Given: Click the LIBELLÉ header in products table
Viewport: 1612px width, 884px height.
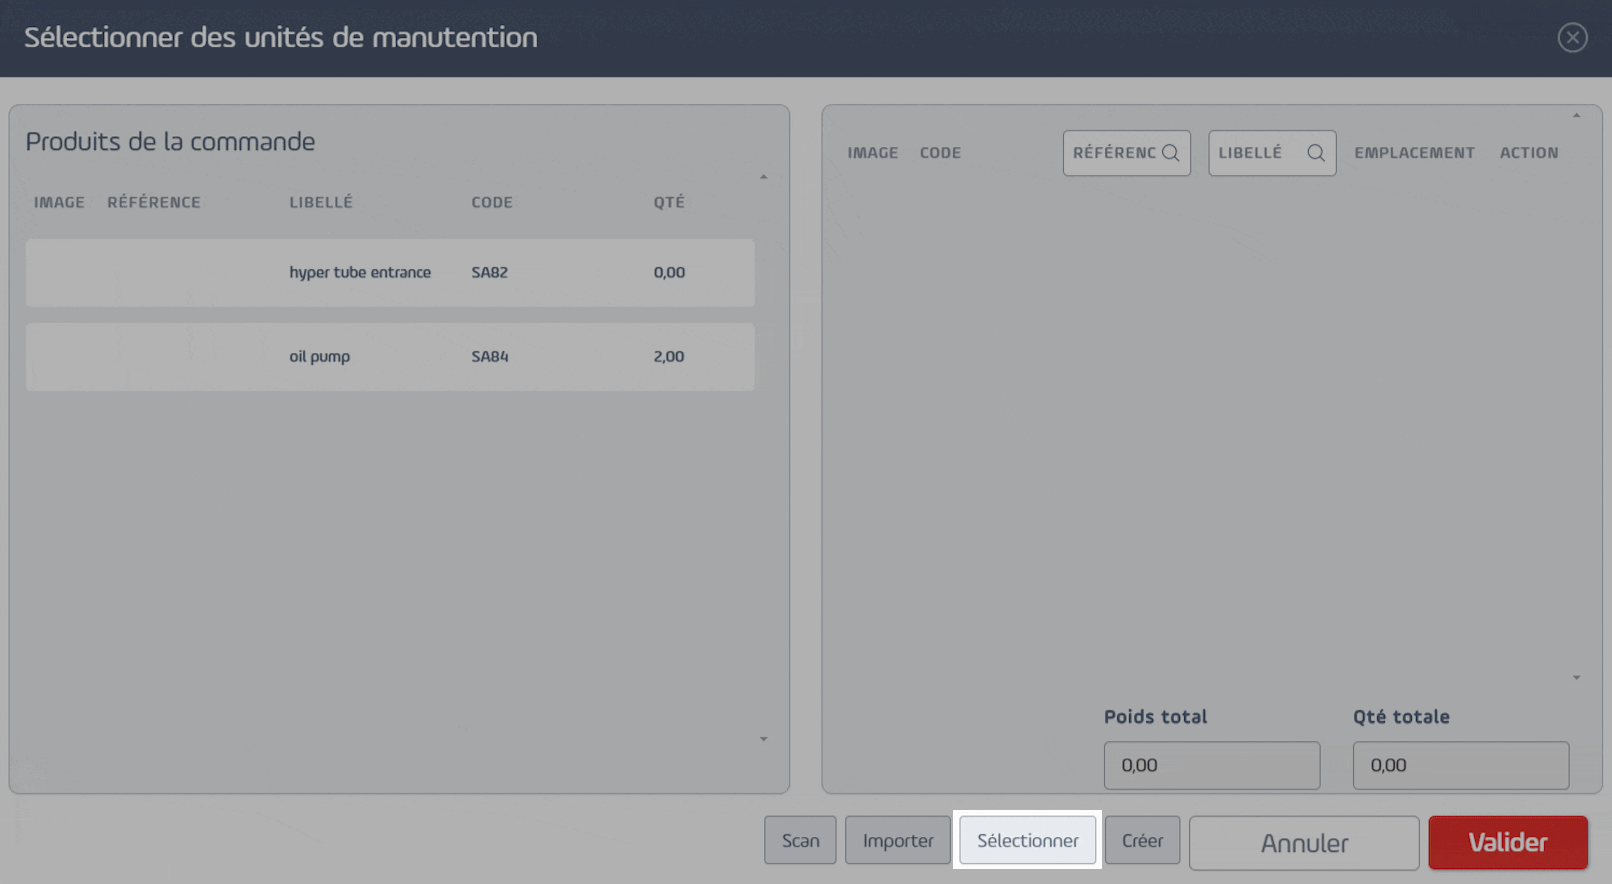Looking at the screenshot, I should point(321,202).
